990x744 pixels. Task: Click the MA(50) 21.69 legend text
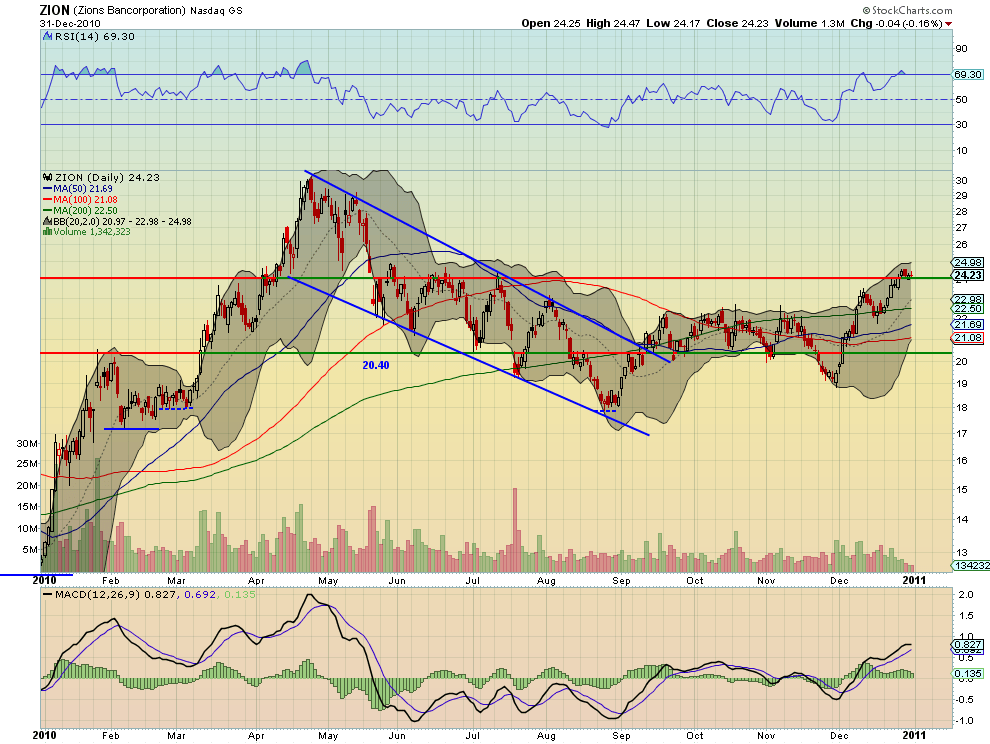pyautogui.click(x=83, y=189)
